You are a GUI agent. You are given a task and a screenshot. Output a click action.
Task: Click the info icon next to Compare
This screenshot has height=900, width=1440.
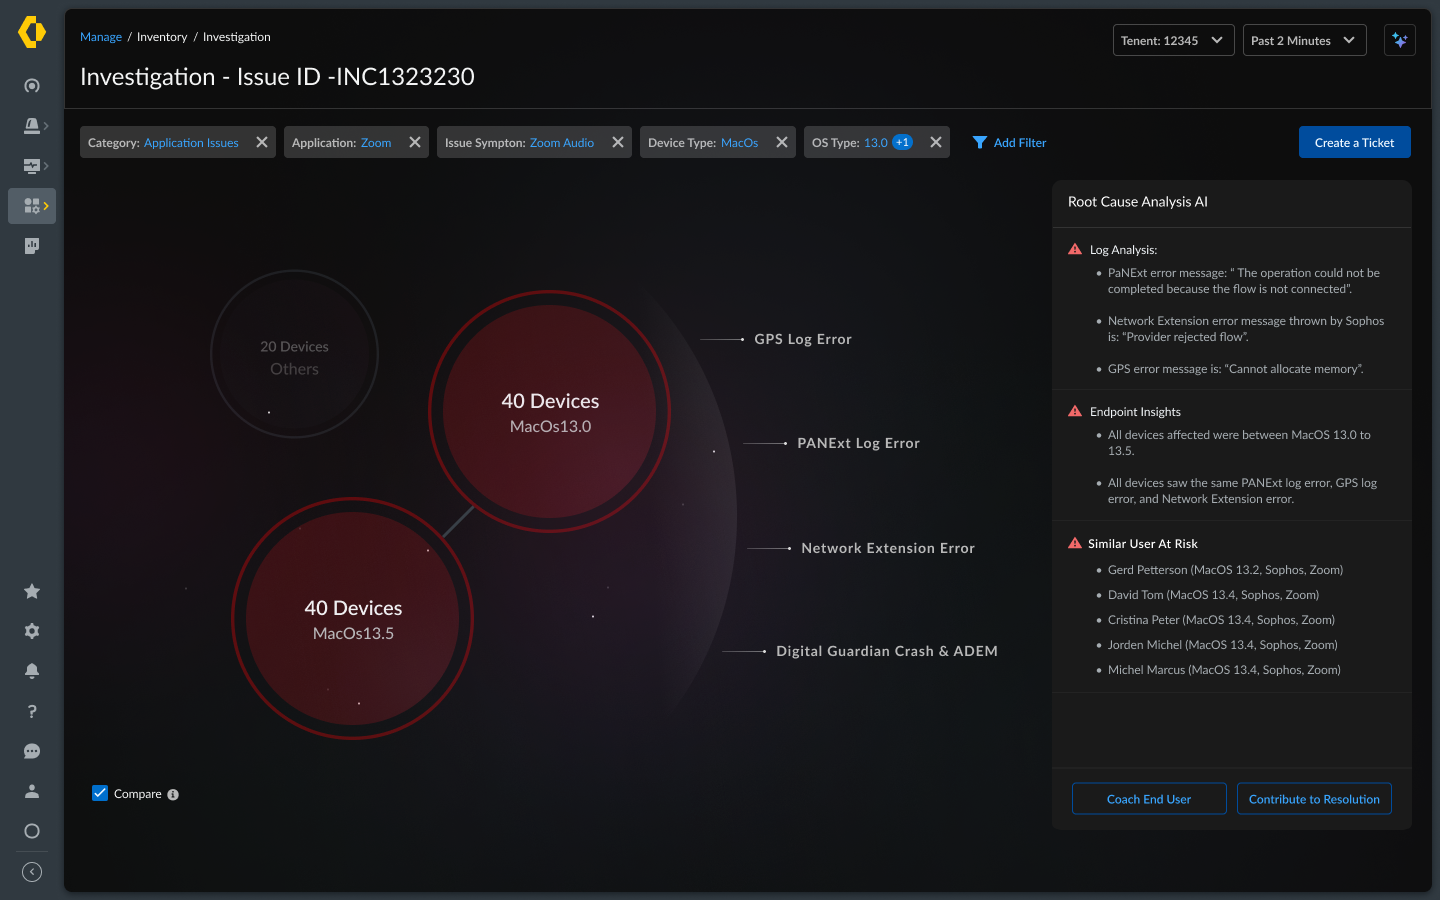(173, 795)
